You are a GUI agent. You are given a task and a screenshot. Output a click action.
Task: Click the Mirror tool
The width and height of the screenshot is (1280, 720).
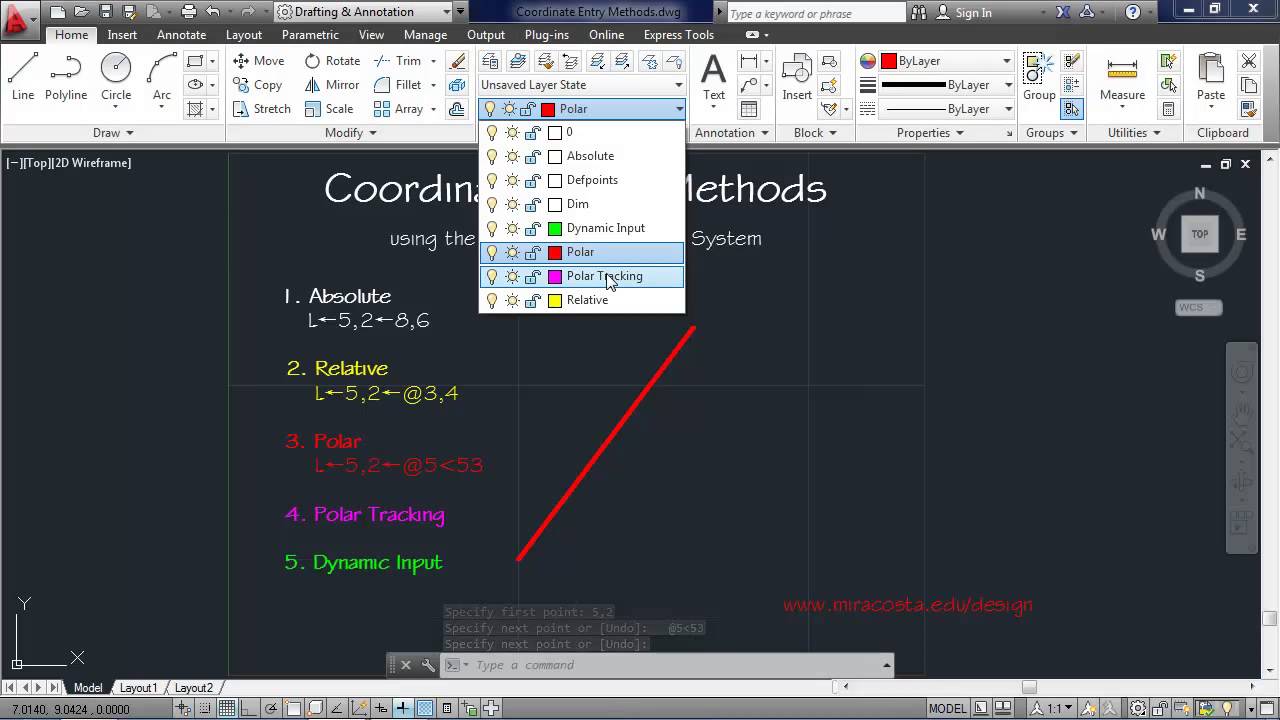[331, 85]
